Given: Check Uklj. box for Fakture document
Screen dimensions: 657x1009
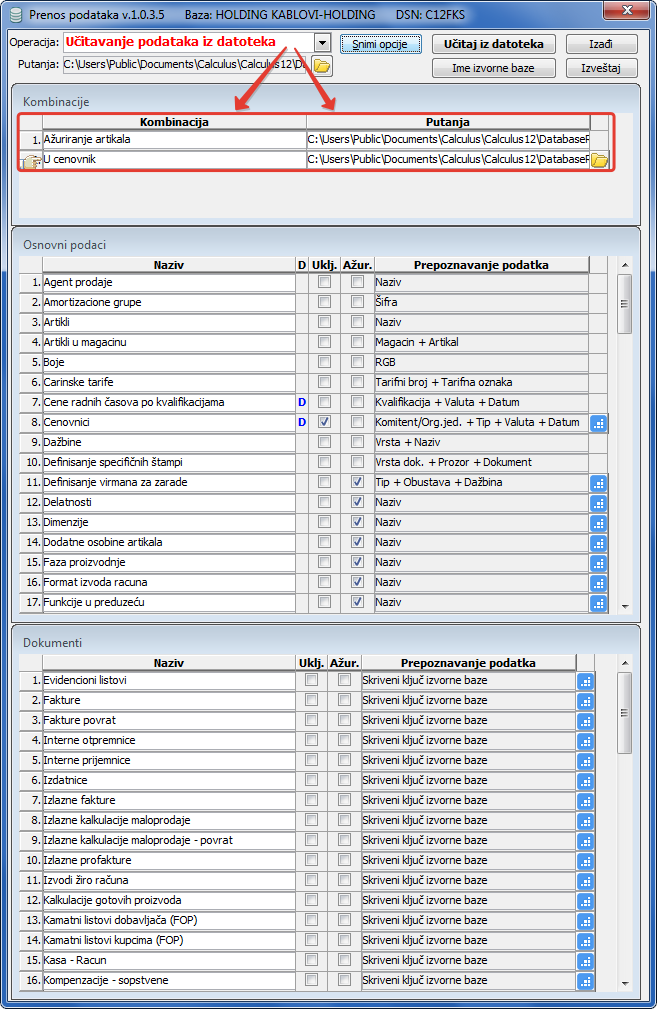Looking at the screenshot, I should tap(312, 701).
